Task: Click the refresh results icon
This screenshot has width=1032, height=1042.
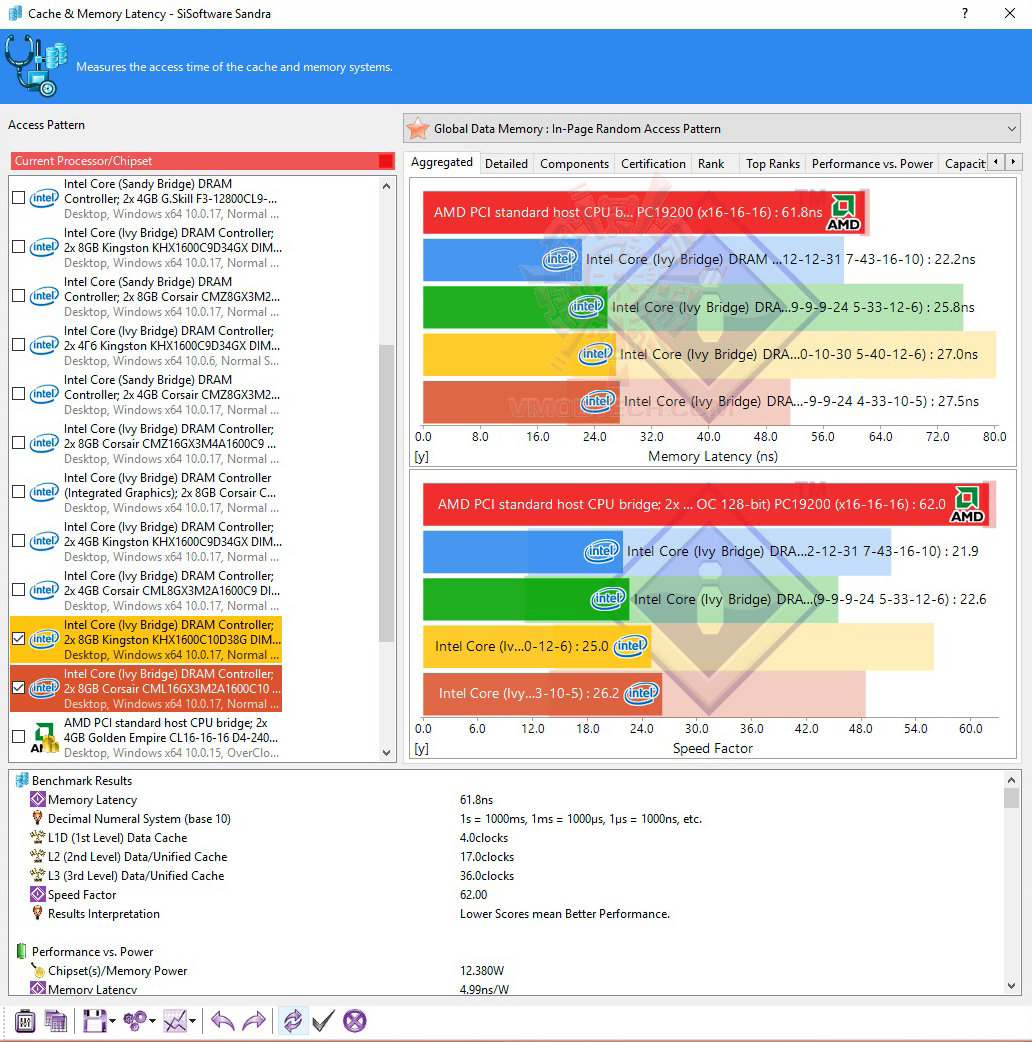Action: pyautogui.click(x=292, y=1021)
